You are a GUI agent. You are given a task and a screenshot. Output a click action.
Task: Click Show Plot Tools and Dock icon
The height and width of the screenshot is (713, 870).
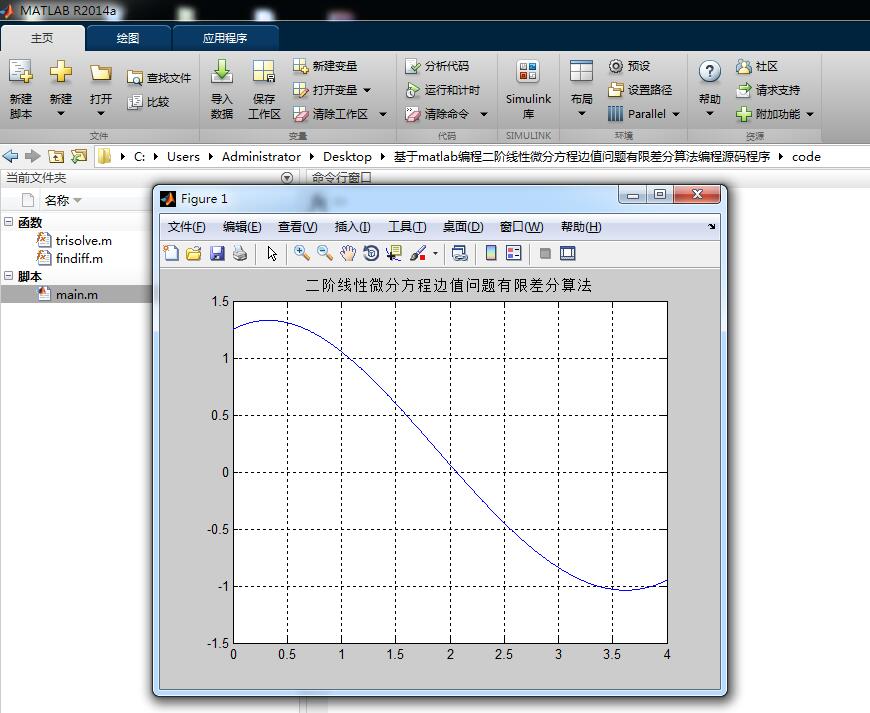coord(568,254)
